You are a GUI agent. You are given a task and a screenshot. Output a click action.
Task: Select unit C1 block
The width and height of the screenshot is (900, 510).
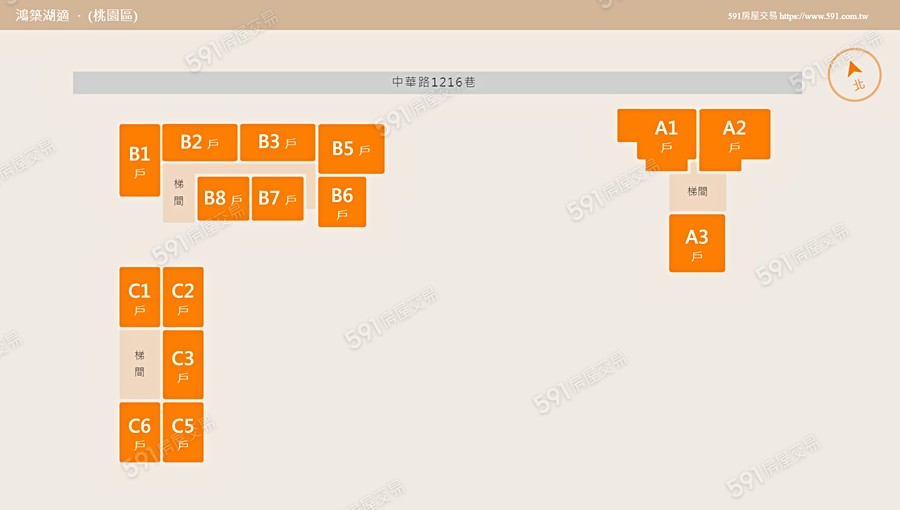point(139,297)
